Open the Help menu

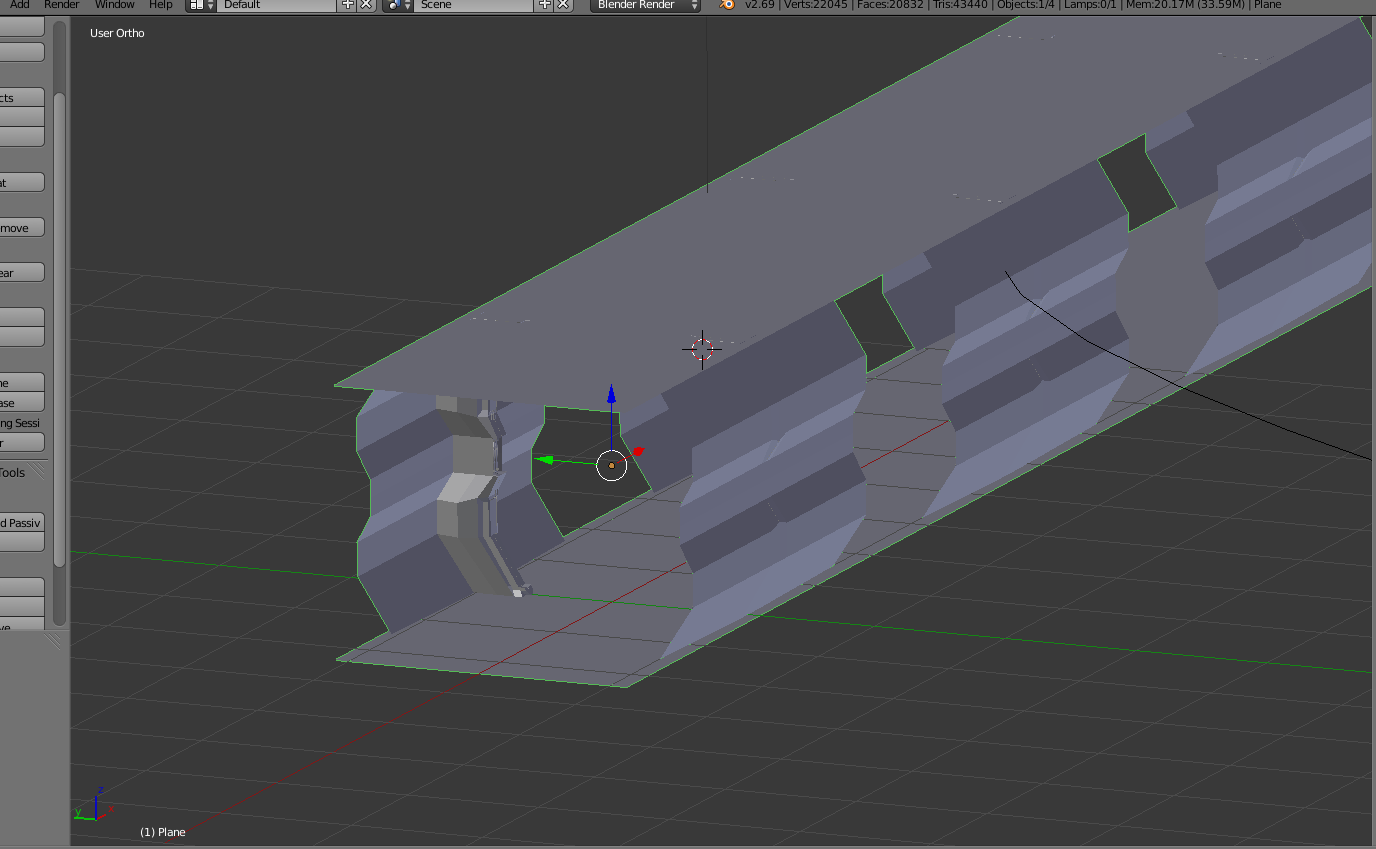point(161,5)
